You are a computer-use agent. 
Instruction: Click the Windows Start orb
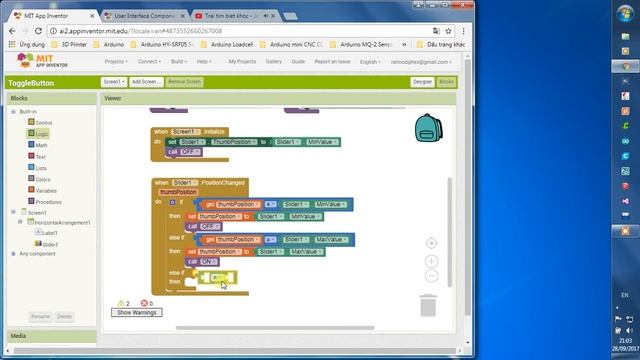tap(625, 13)
